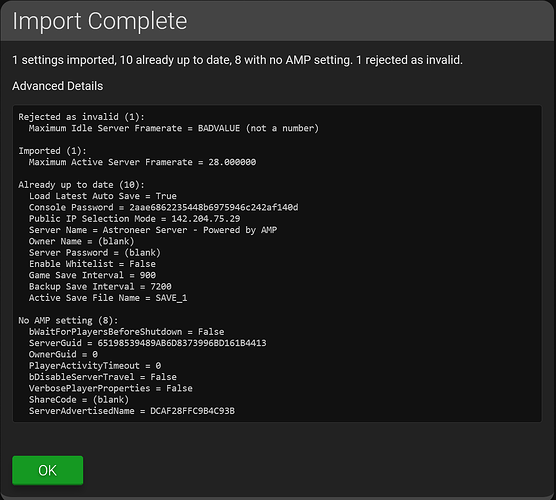Select the 'Load Latest Auto Save = True' line

click(102, 196)
